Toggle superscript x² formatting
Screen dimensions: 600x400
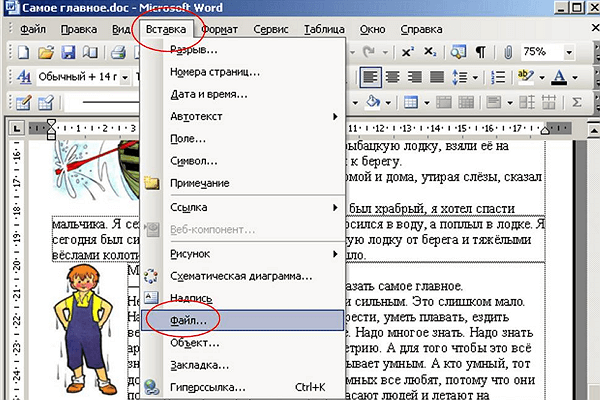point(408,52)
